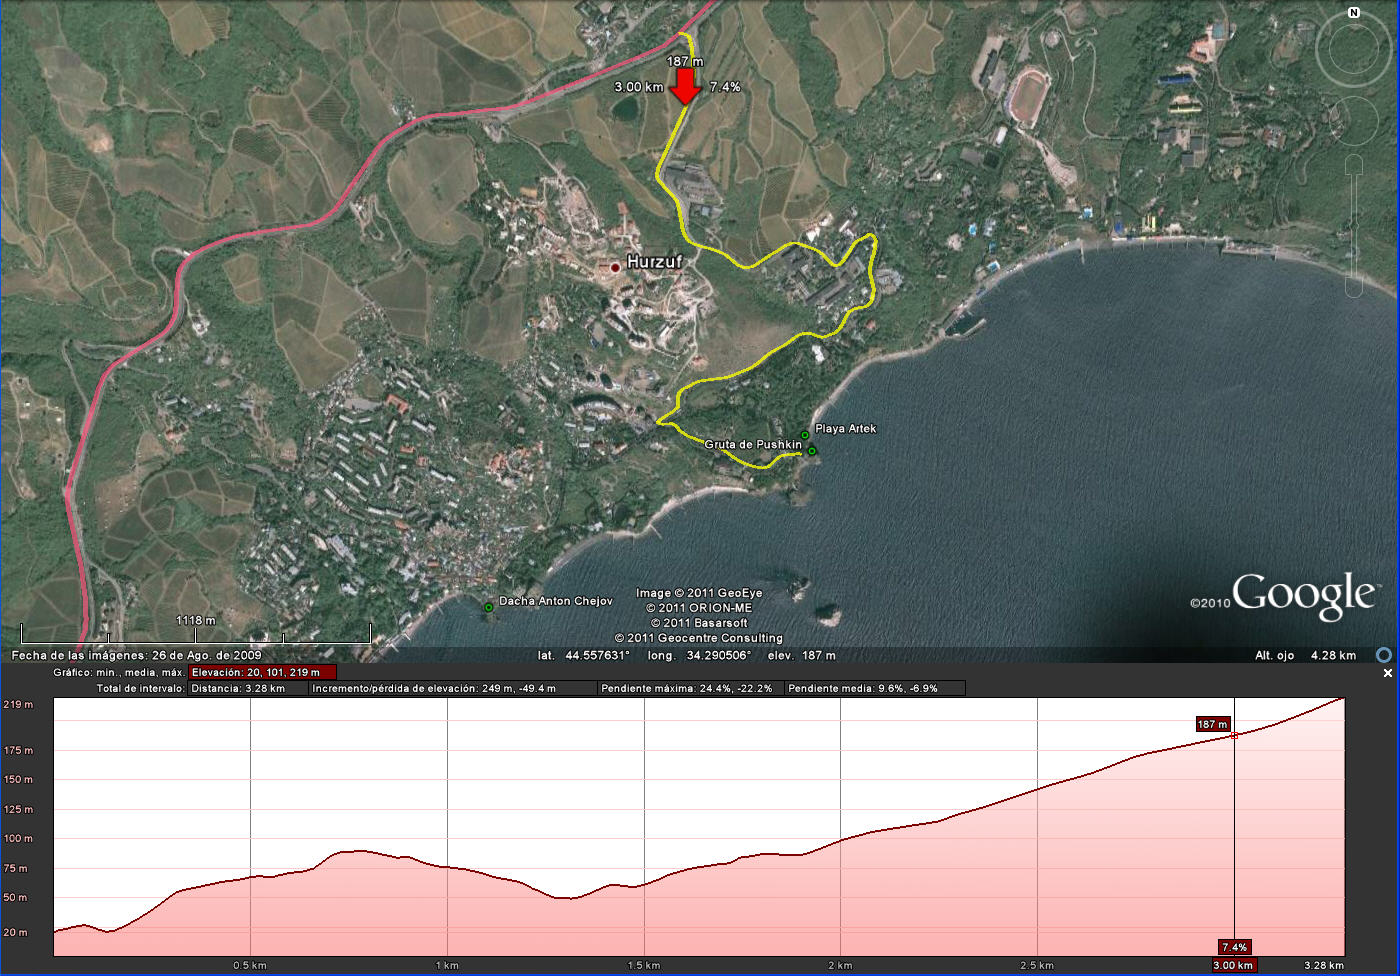
Task: Click the North compass N indicator
Action: click(x=1354, y=13)
